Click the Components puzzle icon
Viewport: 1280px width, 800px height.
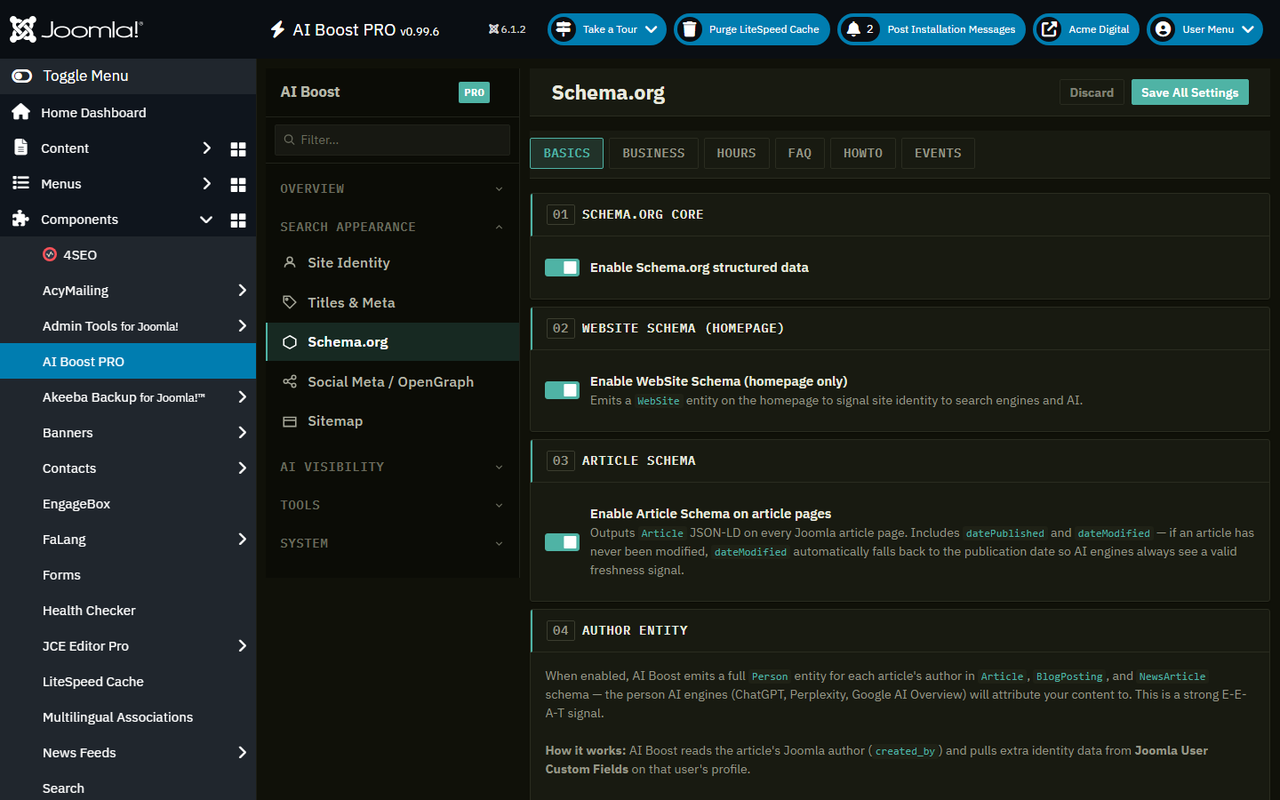click(x=20, y=219)
